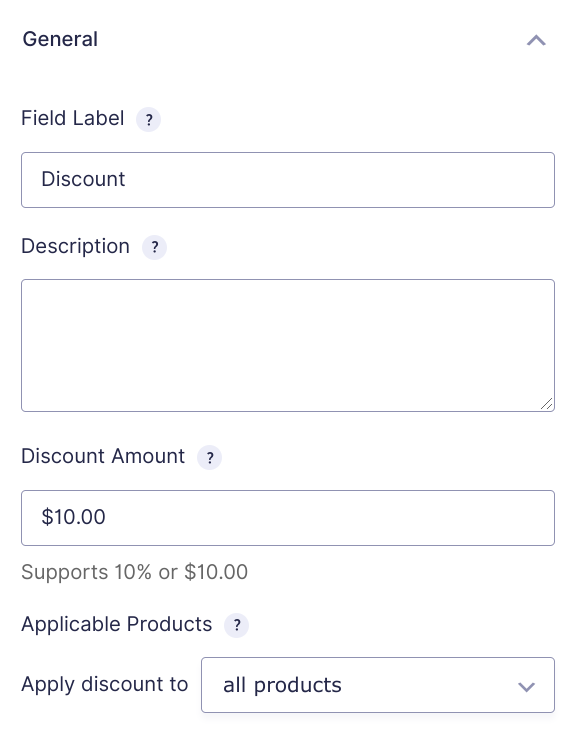Click the 'Apply discount to' label
The width and height of the screenshot is (575, 756).
[x=105, y=685]
